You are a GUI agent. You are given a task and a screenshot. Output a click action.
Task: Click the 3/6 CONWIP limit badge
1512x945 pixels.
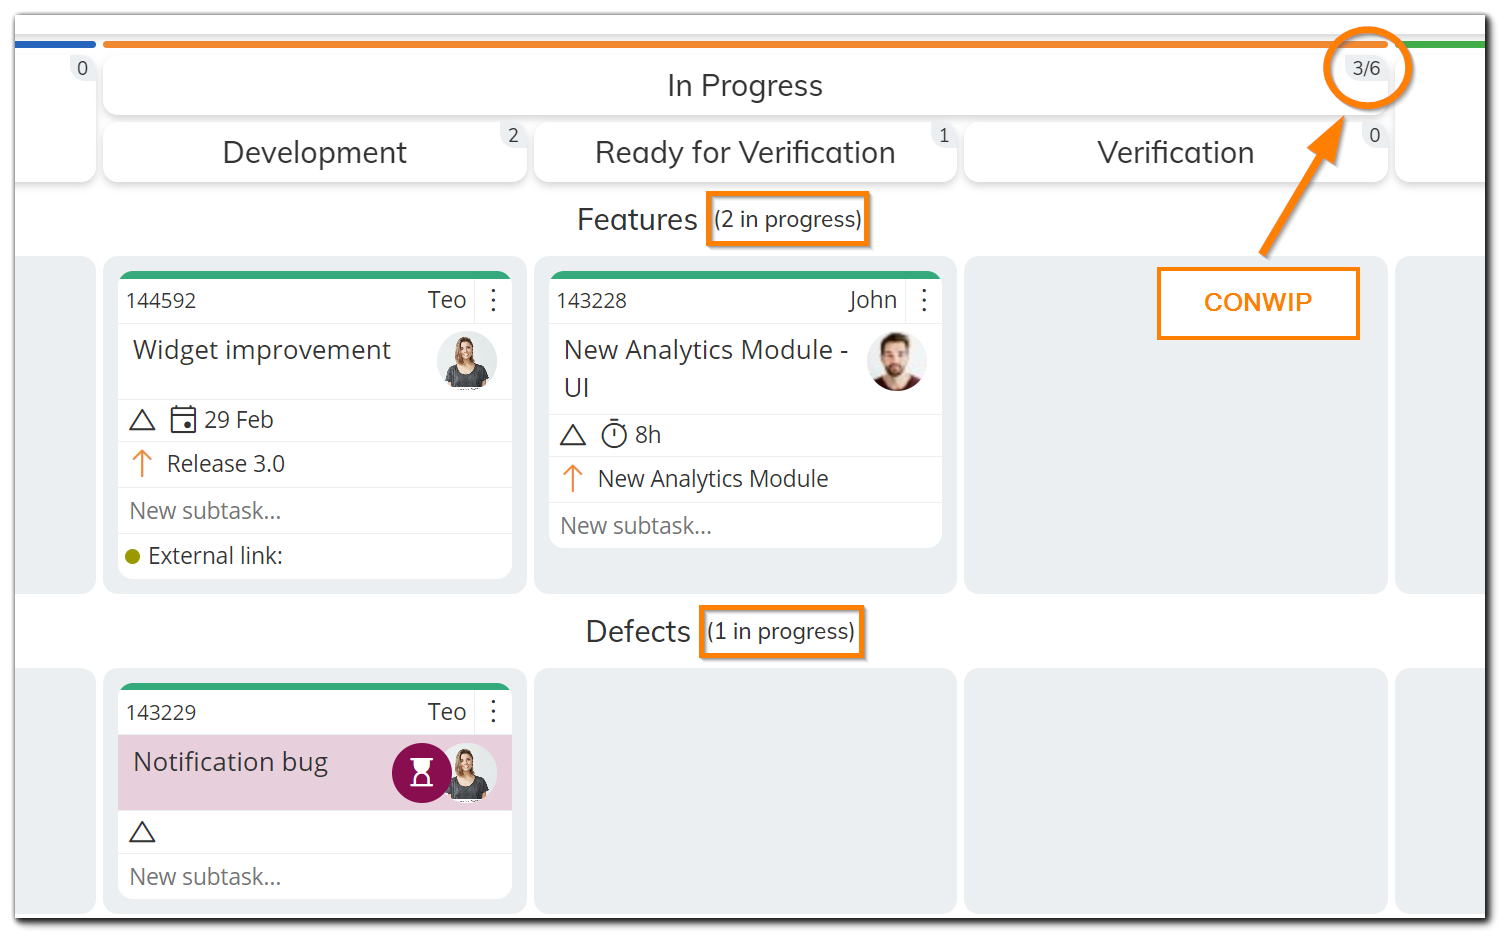(x=1366, y=68)
